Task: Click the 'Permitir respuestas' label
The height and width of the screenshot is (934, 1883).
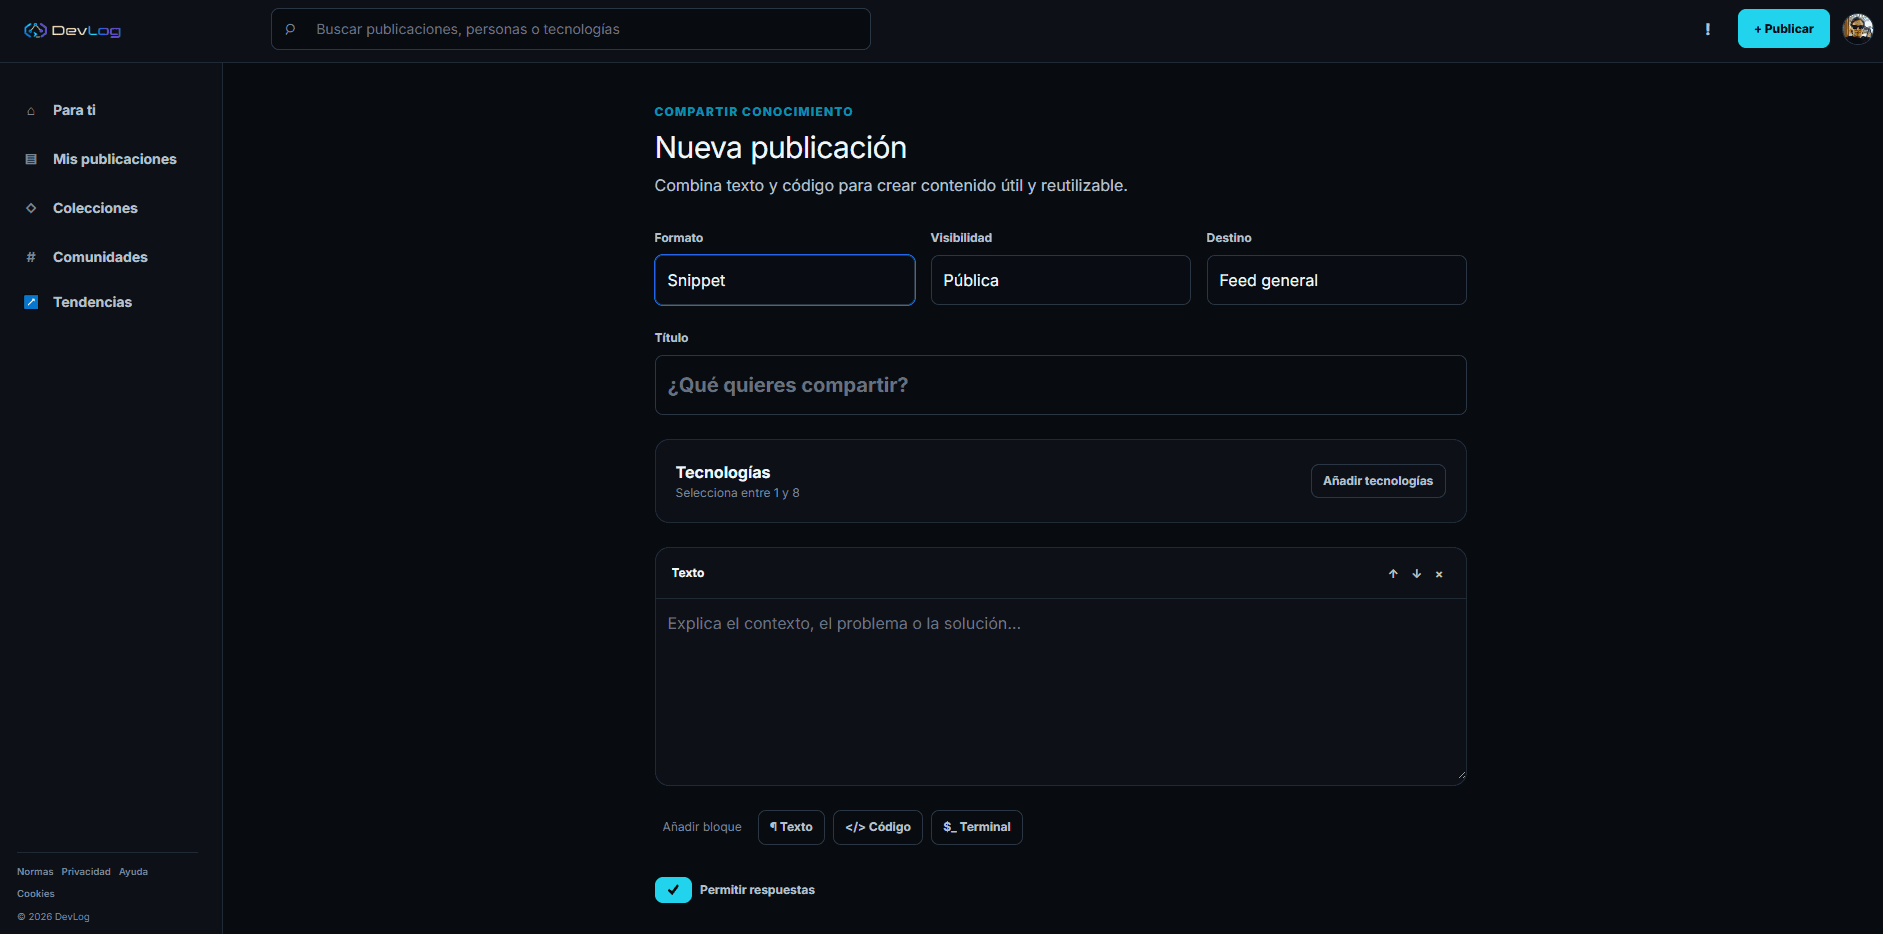Action: pos(757,890)
